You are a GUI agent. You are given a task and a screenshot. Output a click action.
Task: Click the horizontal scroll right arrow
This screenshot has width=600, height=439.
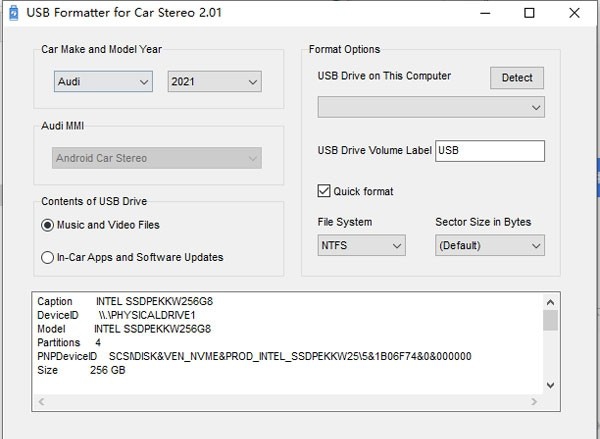pyautogui.click(x=534, y=401)
